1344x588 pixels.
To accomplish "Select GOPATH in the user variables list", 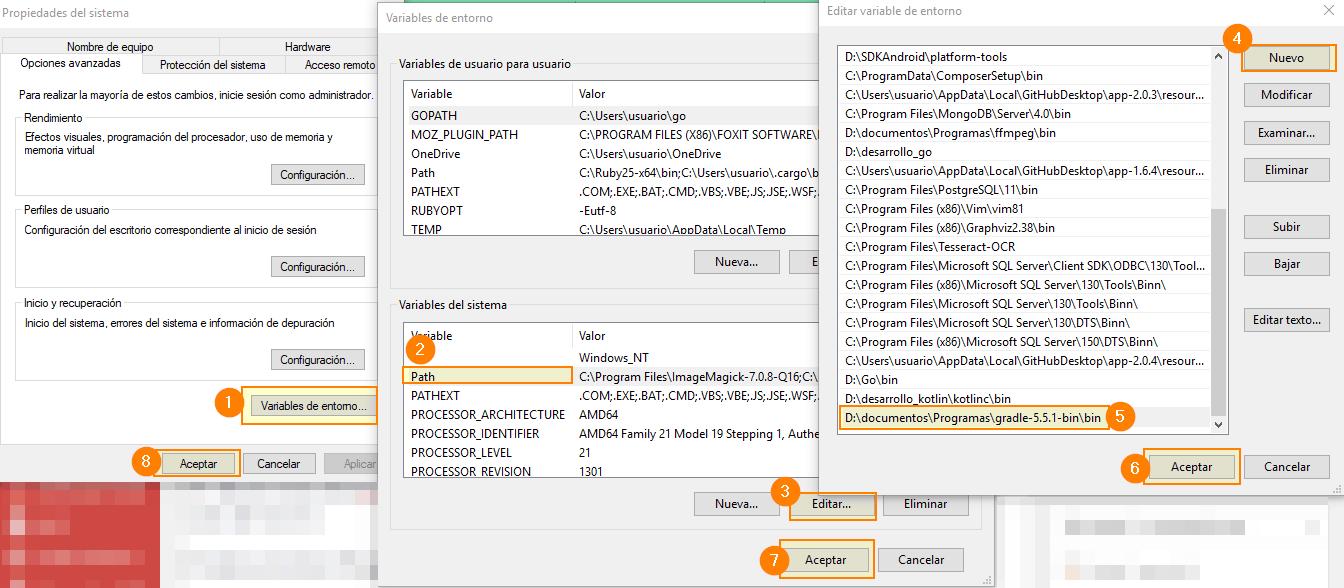I will 488,116.
